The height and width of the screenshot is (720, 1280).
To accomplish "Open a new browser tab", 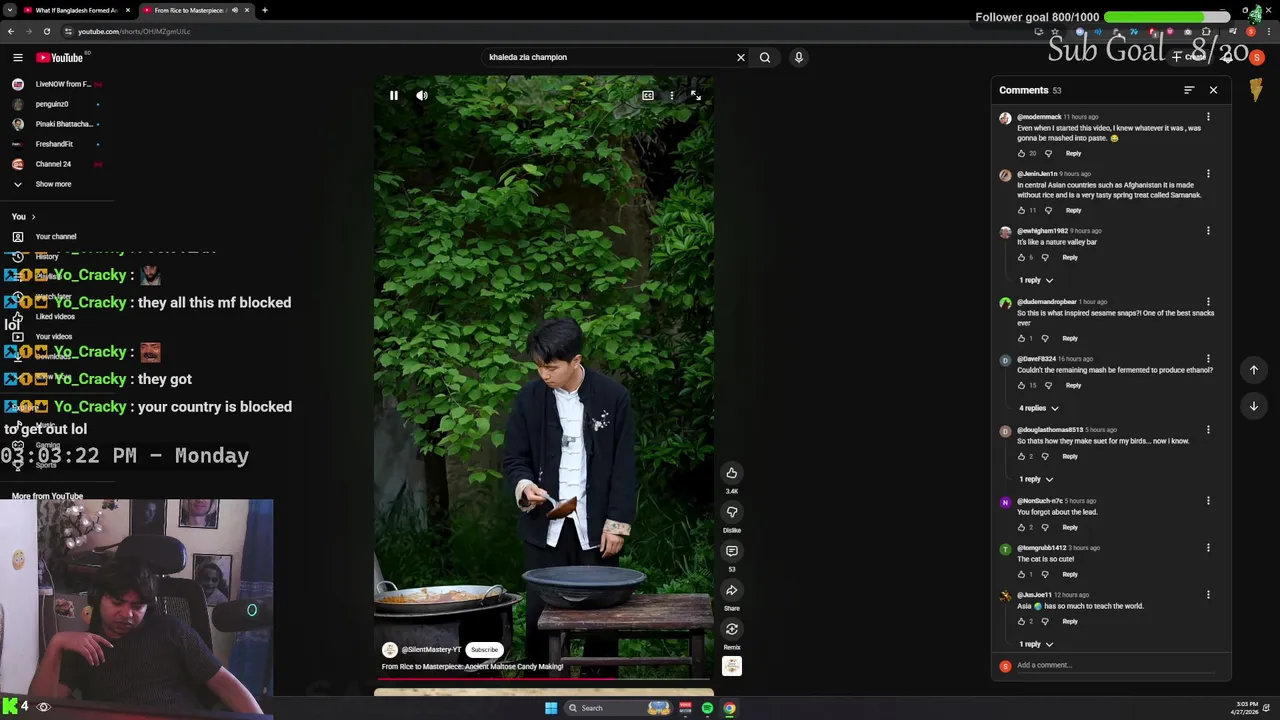I will (x=265, y=10).
